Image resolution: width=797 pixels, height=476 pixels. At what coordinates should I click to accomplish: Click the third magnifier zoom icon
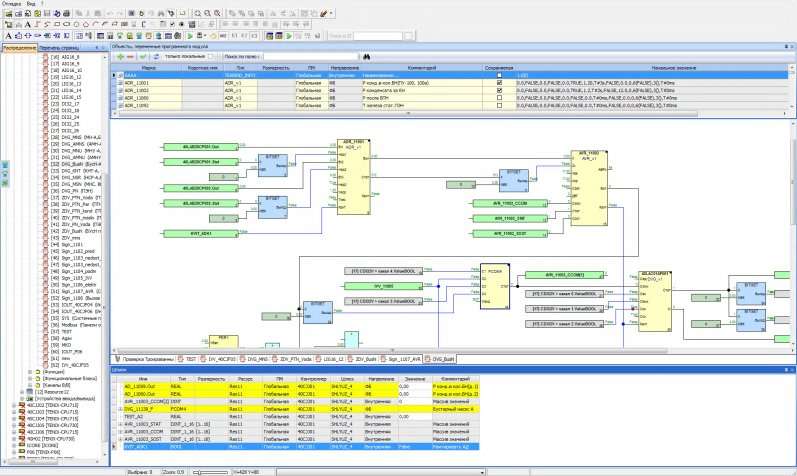[x=217, y=13]
